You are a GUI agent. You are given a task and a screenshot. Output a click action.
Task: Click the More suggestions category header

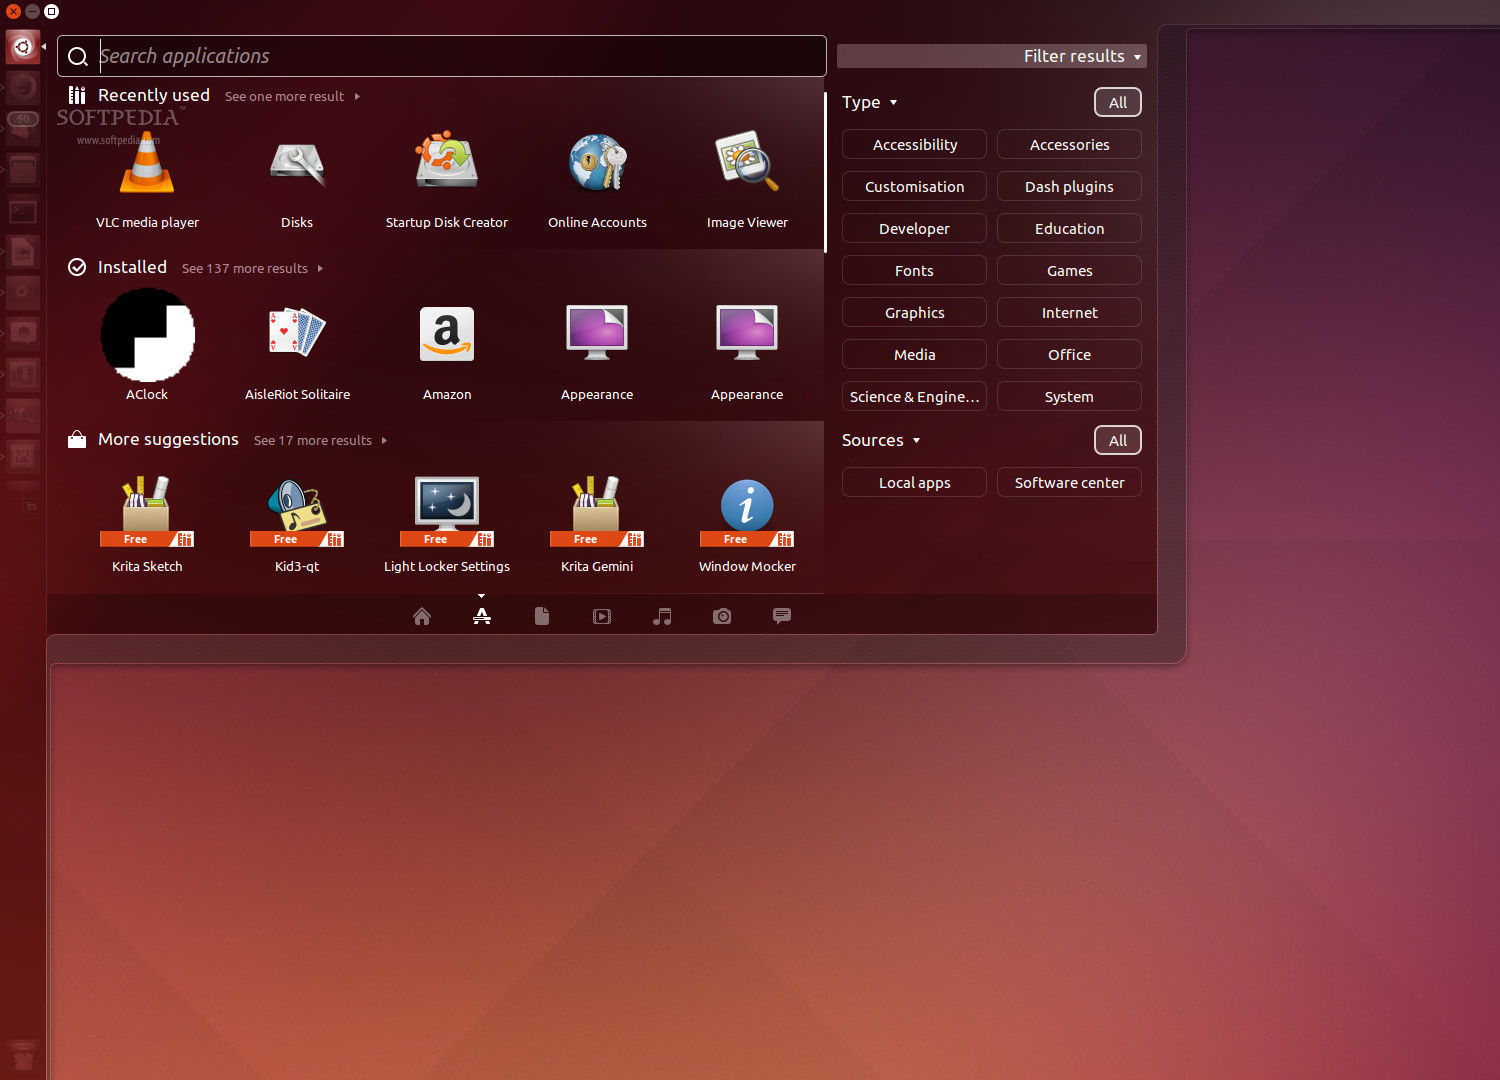[x=168, y=439]
